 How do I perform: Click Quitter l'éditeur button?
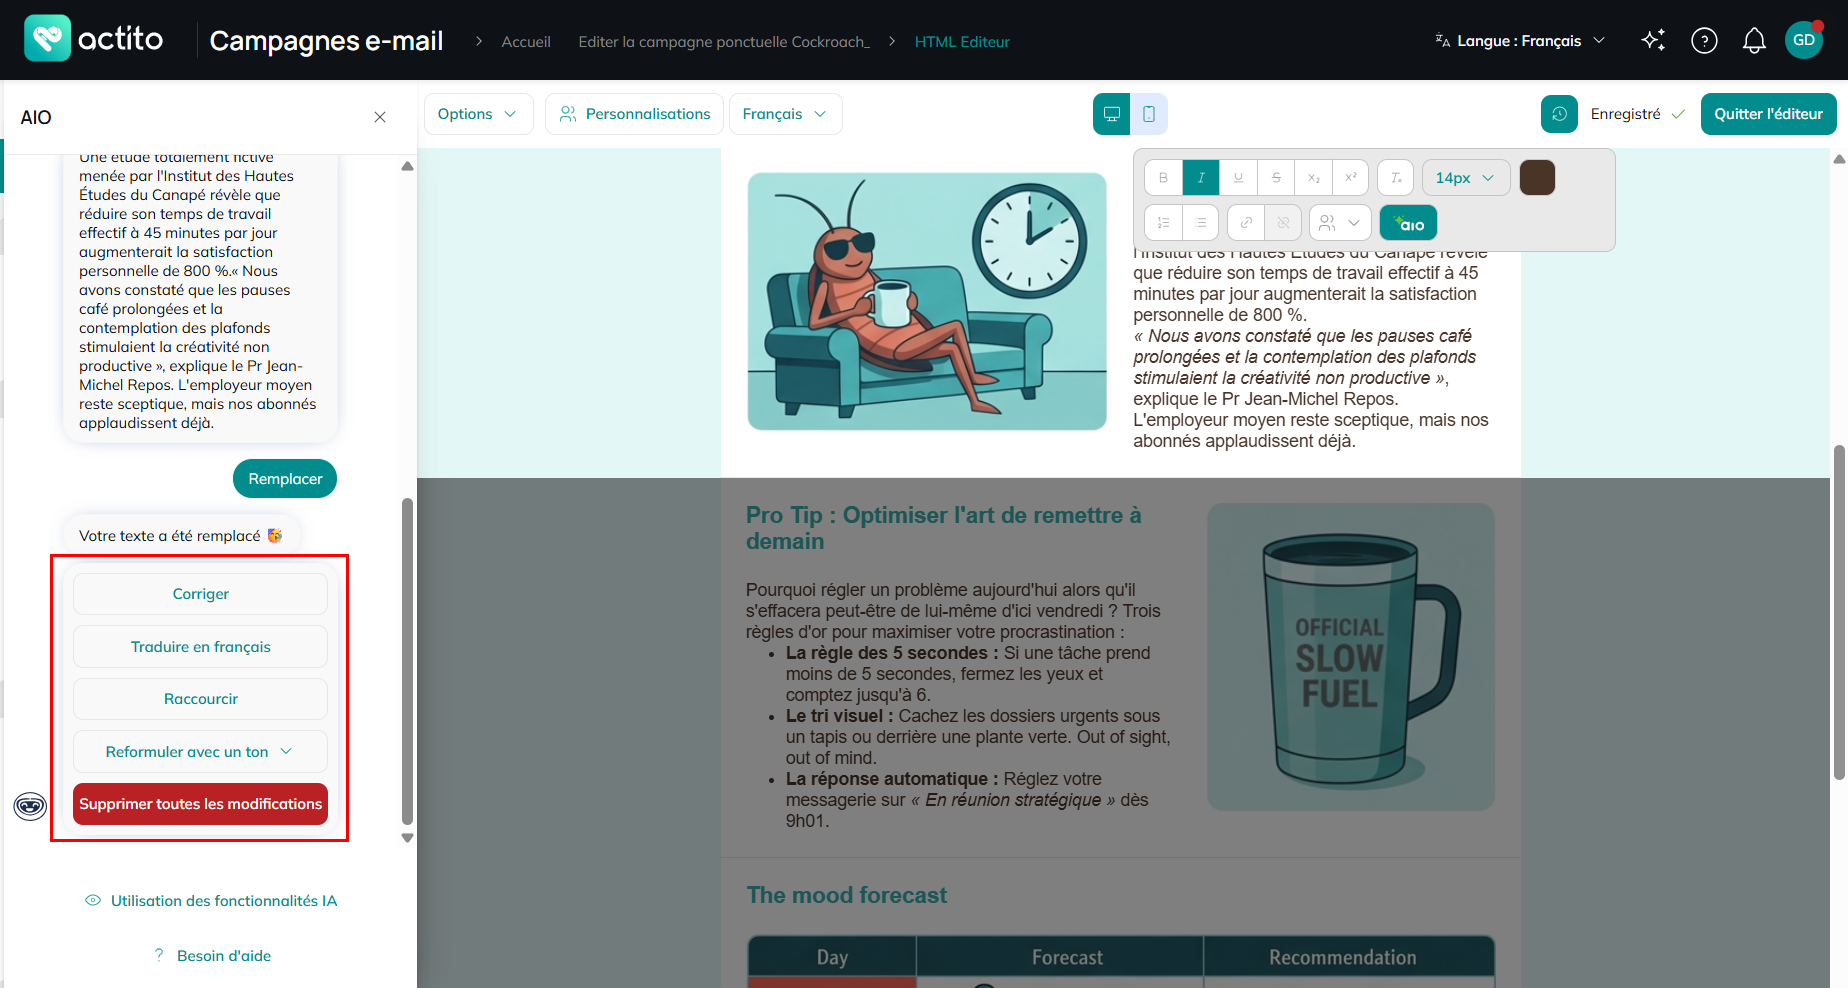(1768, 114)
